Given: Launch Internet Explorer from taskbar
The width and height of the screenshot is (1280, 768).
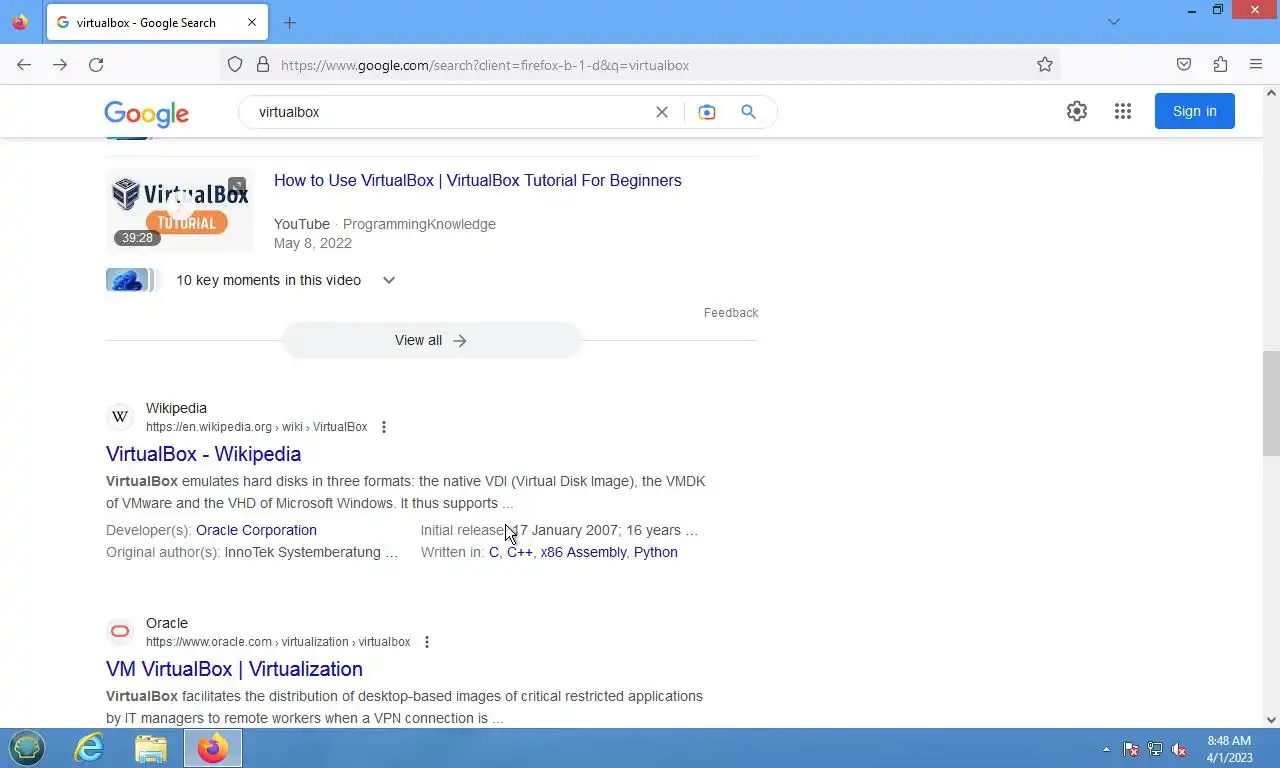Looking at the screenshot, I should pyautogui.click(x=89, y=748).
